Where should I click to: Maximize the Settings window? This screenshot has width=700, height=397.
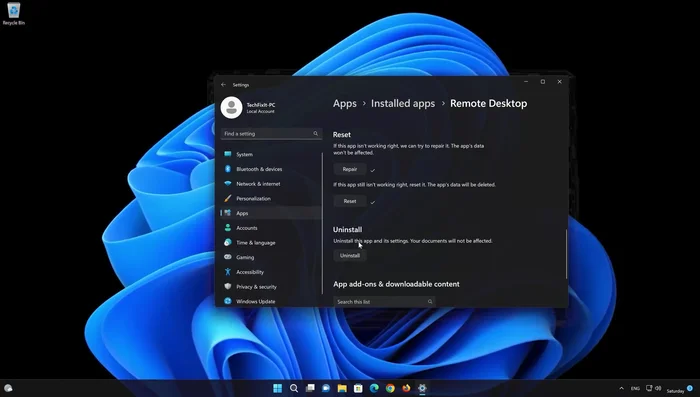click(x=543, y=82)
